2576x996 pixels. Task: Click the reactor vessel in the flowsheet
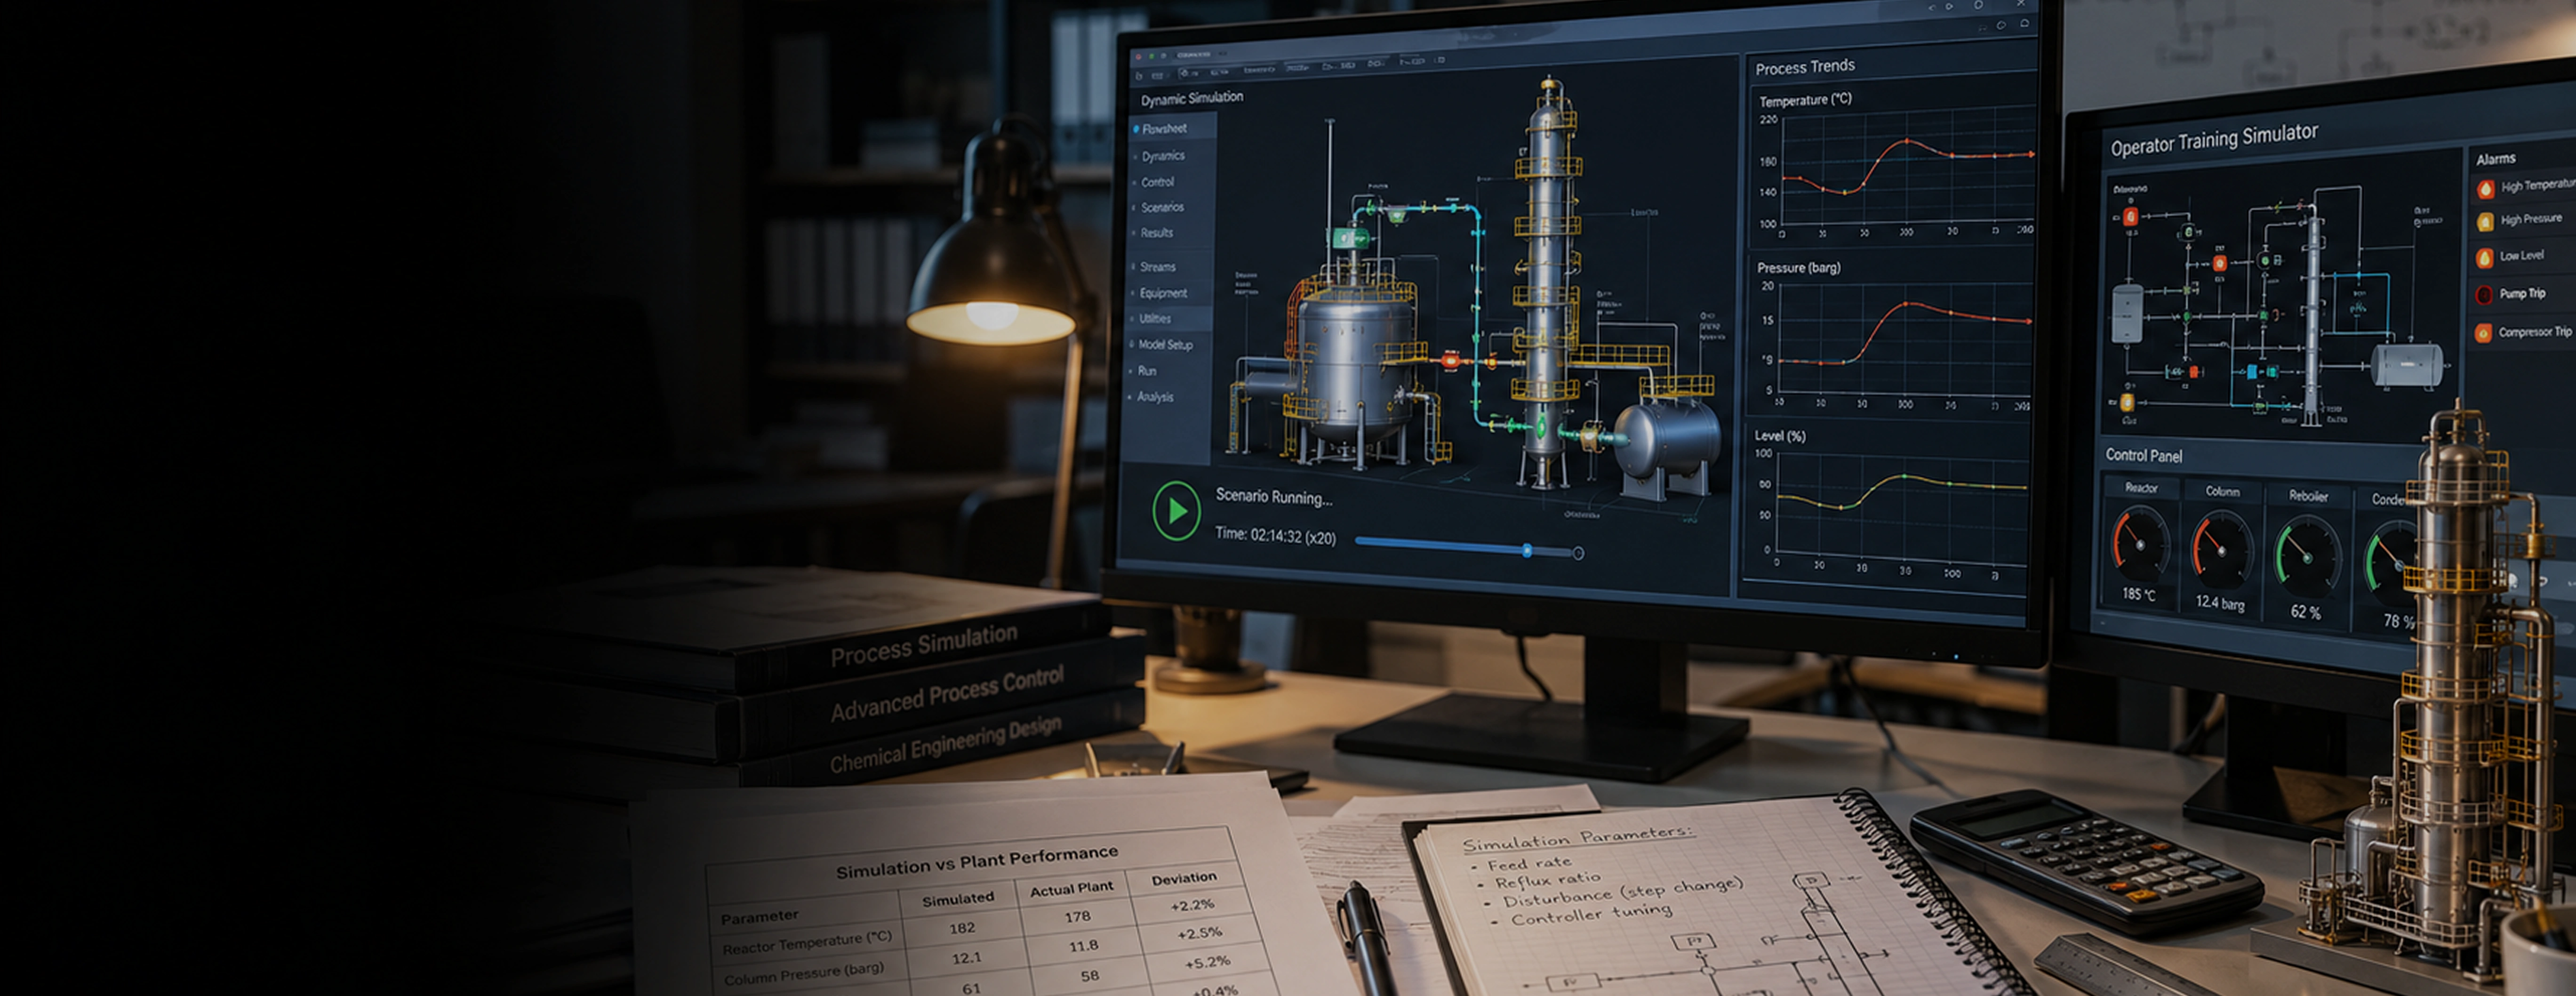pyautogui.click(x=1357, y=365)
